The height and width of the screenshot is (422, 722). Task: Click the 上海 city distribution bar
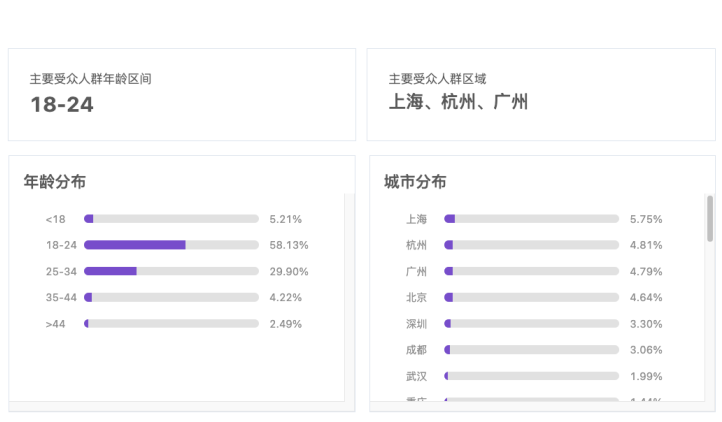coord(531,219)
